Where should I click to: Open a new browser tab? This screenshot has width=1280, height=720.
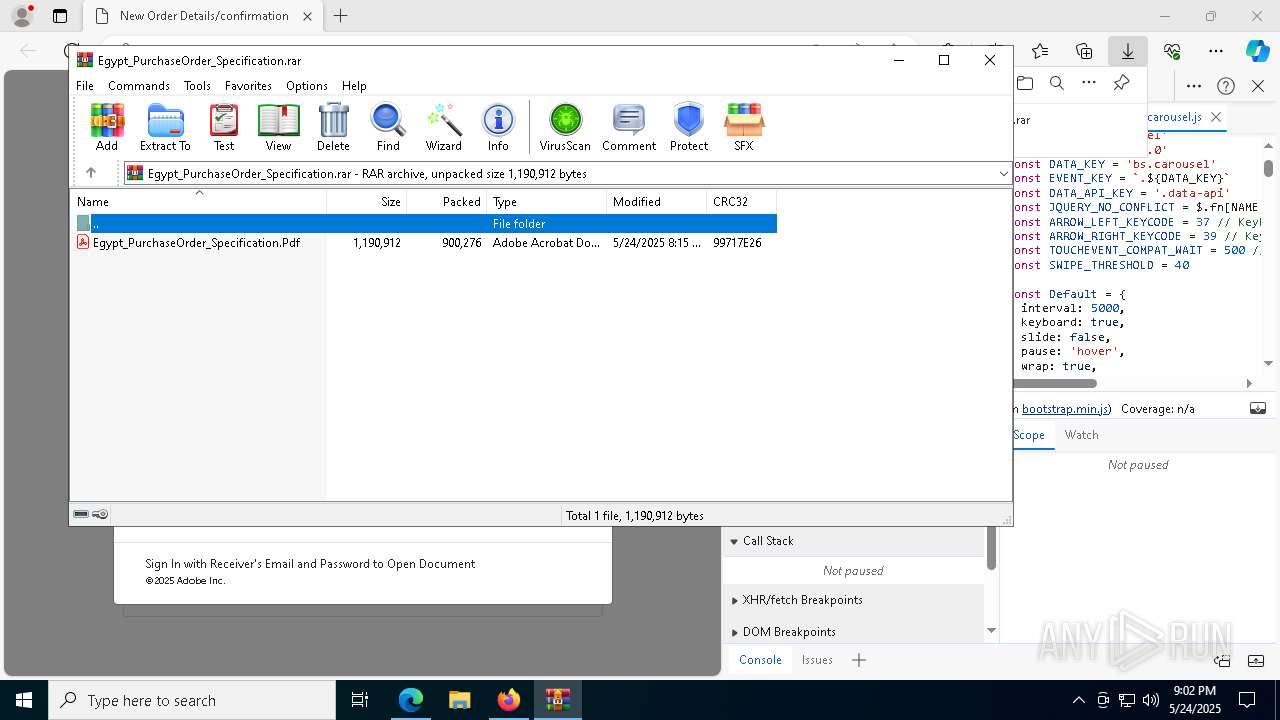point(340,16)
